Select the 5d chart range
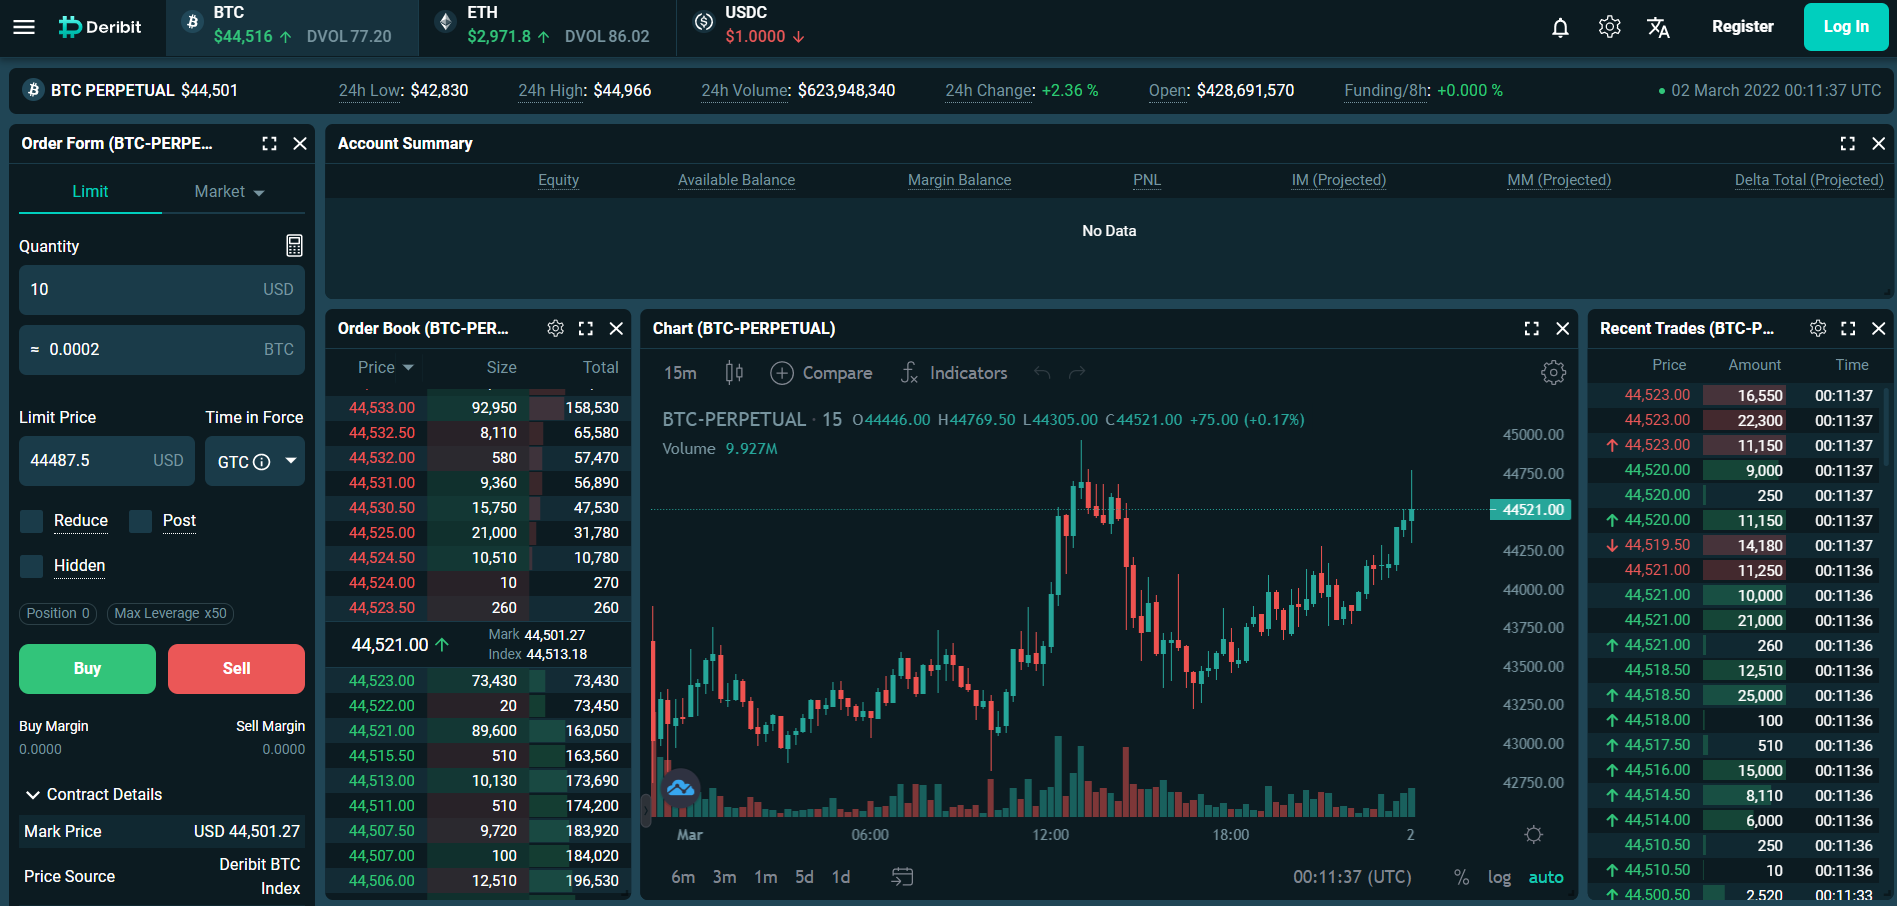This screenshot has width=1897, height=906. 804,877
